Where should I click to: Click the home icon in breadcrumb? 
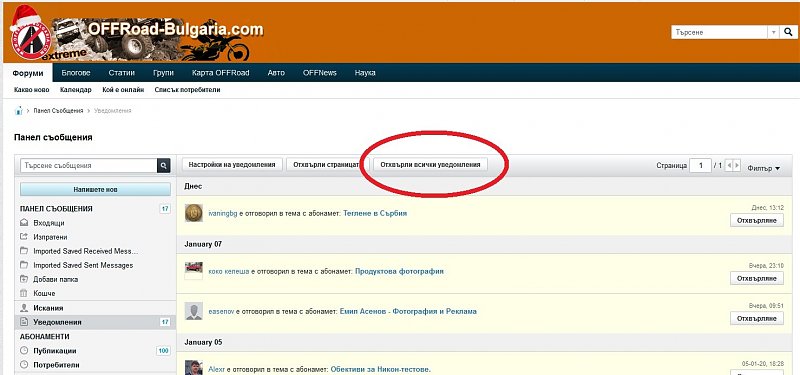pyautogui.click(x=19, y=111)
